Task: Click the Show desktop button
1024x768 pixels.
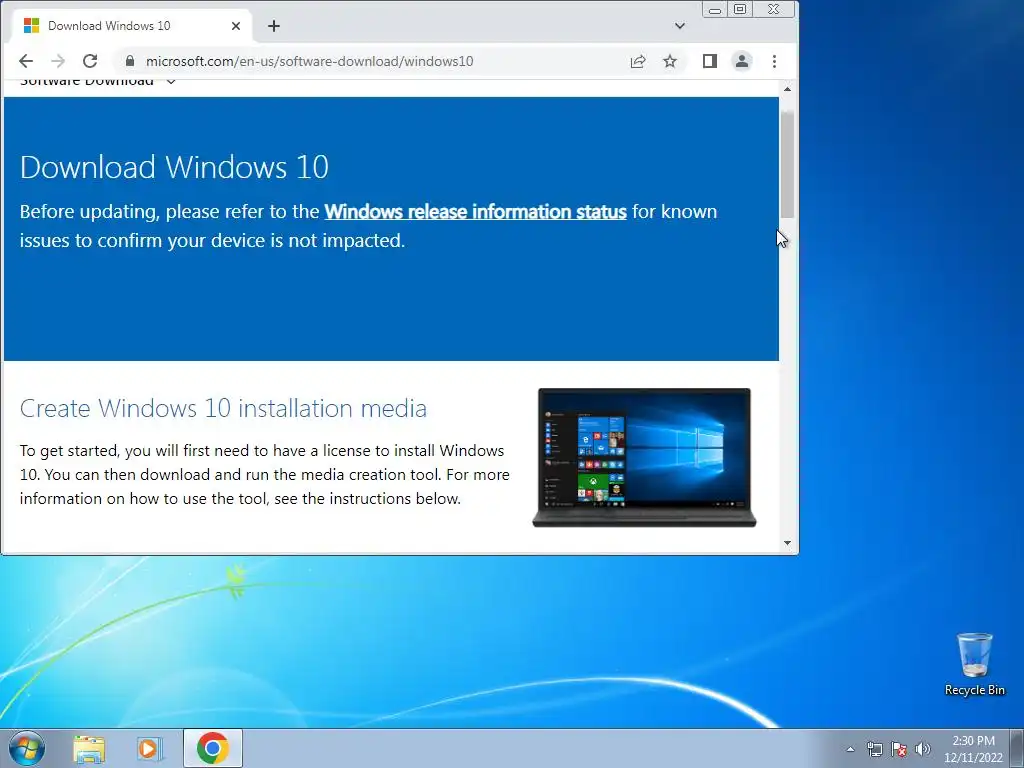Action: 1017,748
